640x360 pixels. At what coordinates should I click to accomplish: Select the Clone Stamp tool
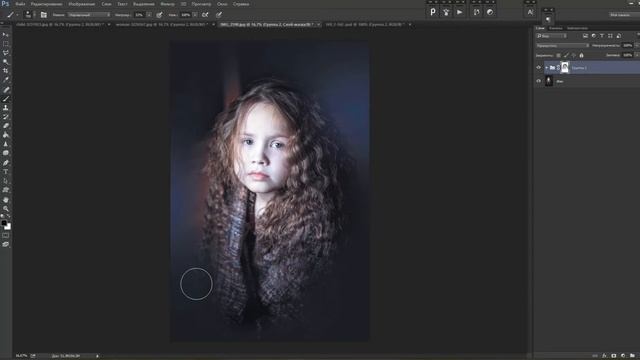6,108
